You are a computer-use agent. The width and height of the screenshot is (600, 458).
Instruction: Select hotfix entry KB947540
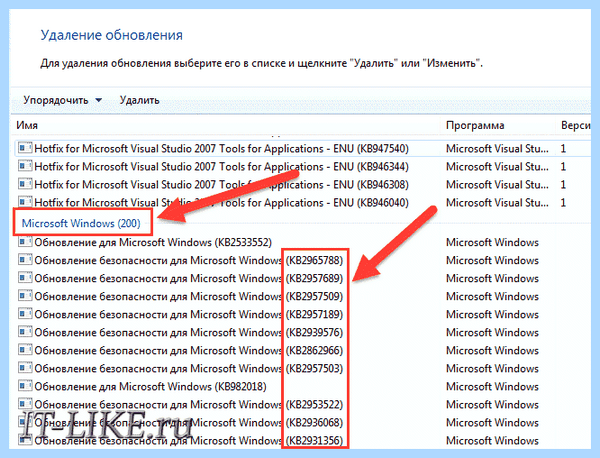(x=222, y=148)
